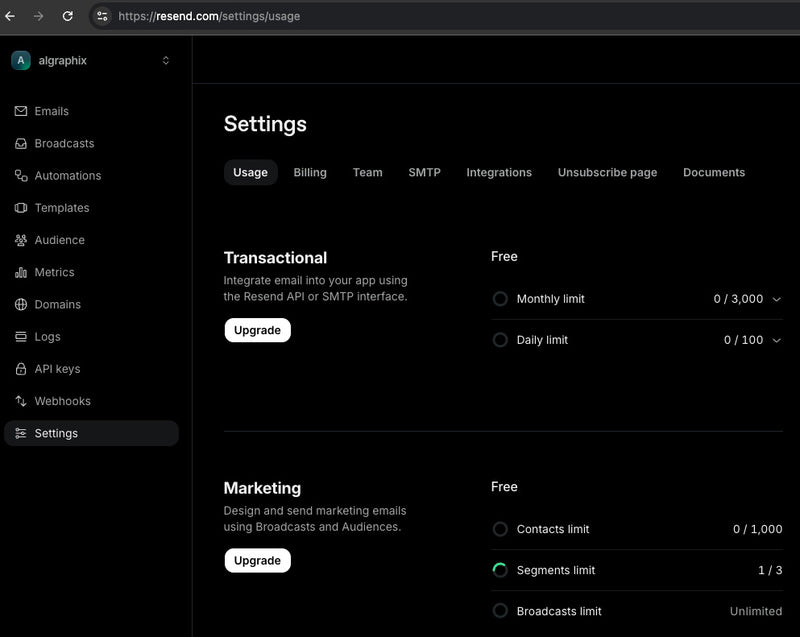Viewport: 800px width, 637px height.
Task: Click the Broadcasts limit progress ring
Action: 500,610
